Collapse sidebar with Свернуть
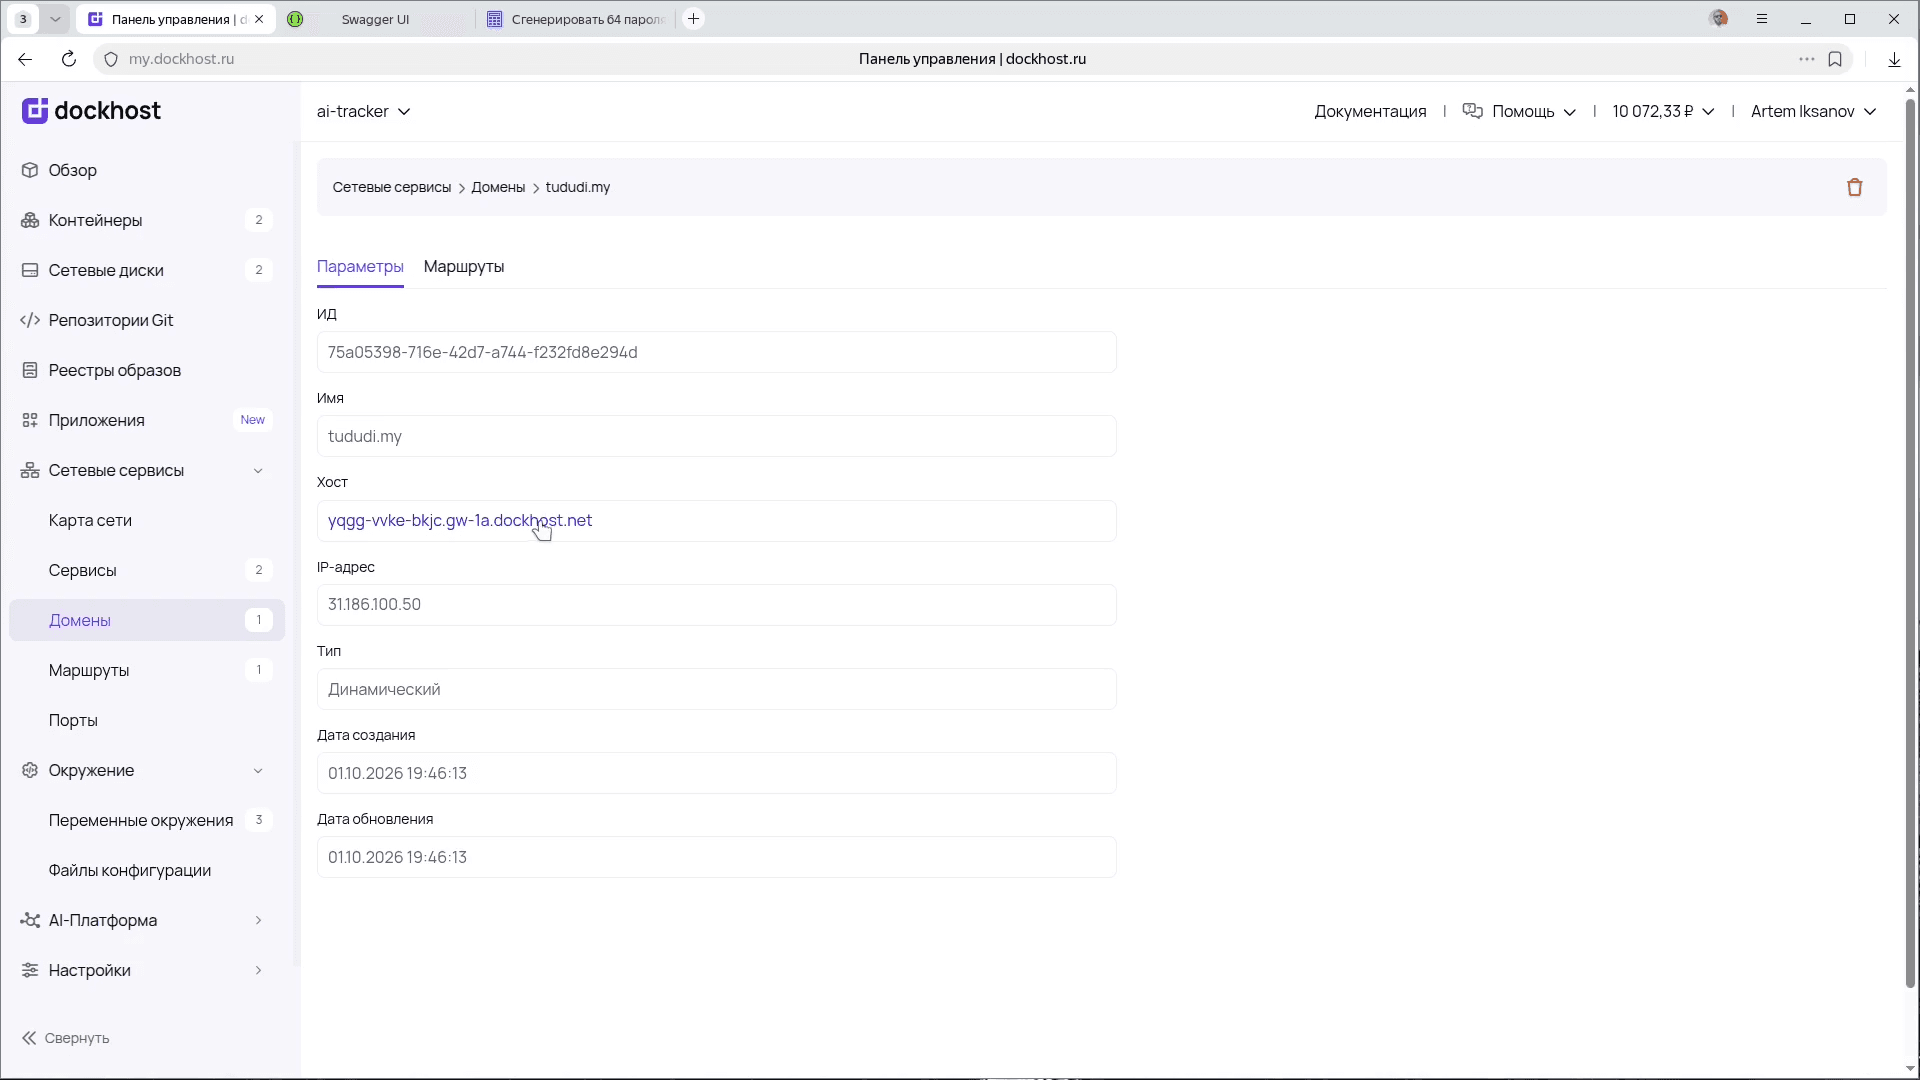Viewport: 1920px width, 1080px height. tap(66, 1038)
